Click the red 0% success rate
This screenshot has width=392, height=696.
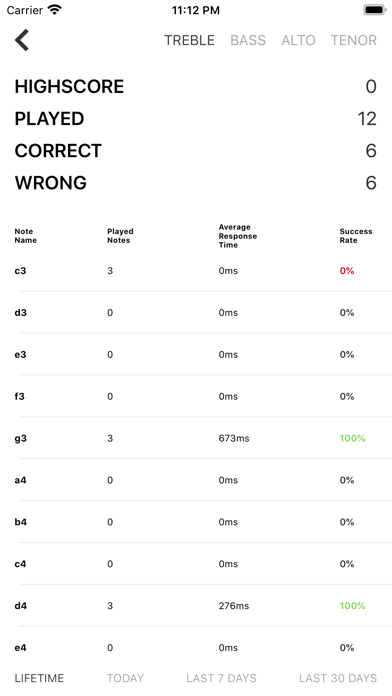pyautogui.click(x=347, y=271)
